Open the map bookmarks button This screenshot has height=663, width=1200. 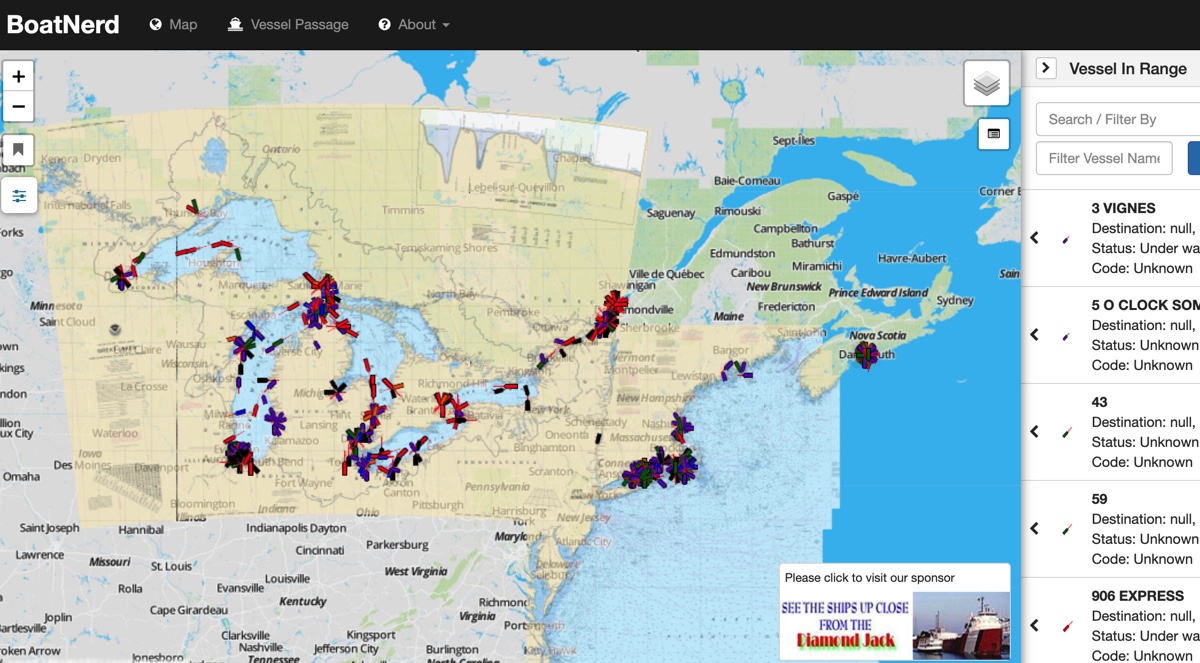tap(18, 150)
